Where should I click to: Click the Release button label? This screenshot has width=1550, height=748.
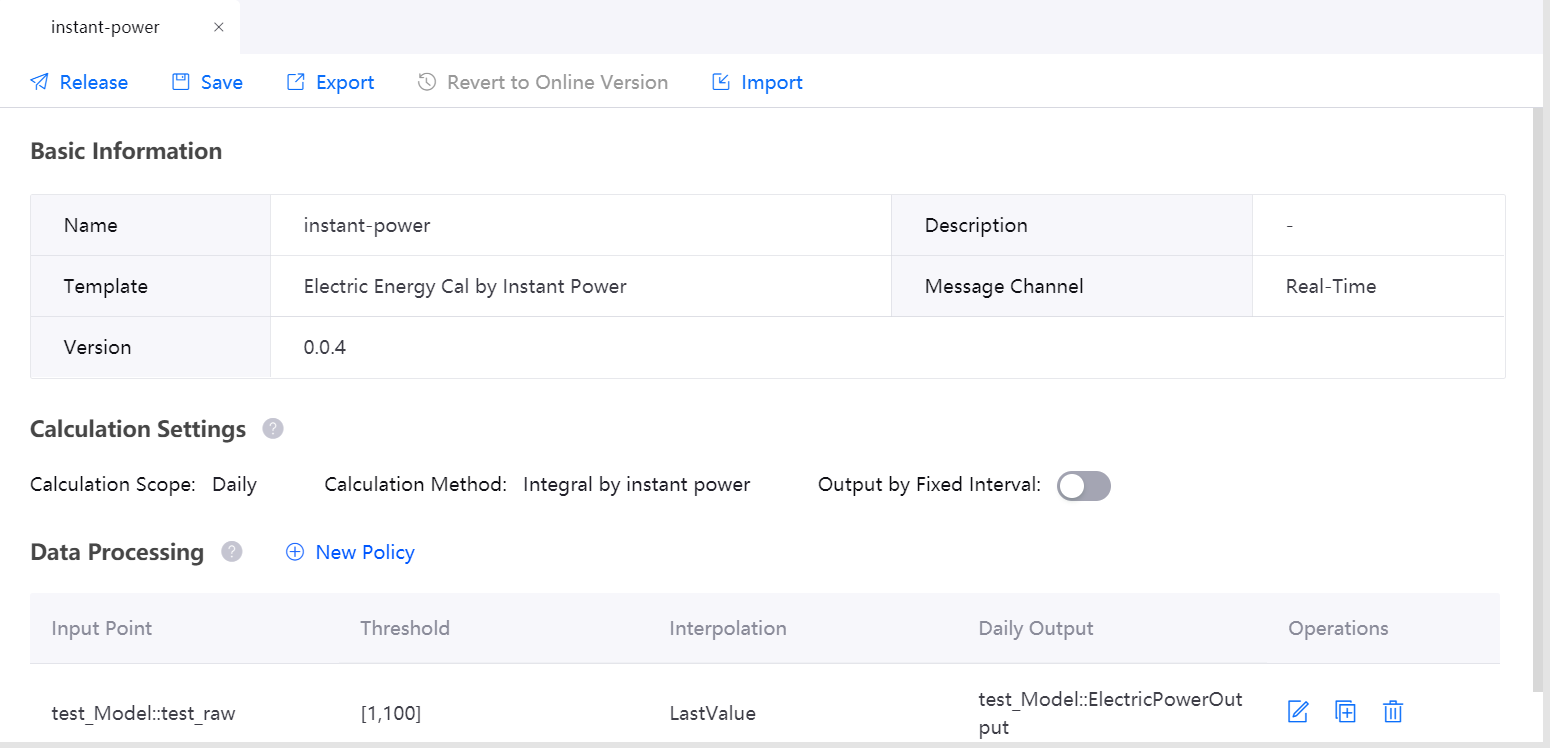(x=94, y=82)
